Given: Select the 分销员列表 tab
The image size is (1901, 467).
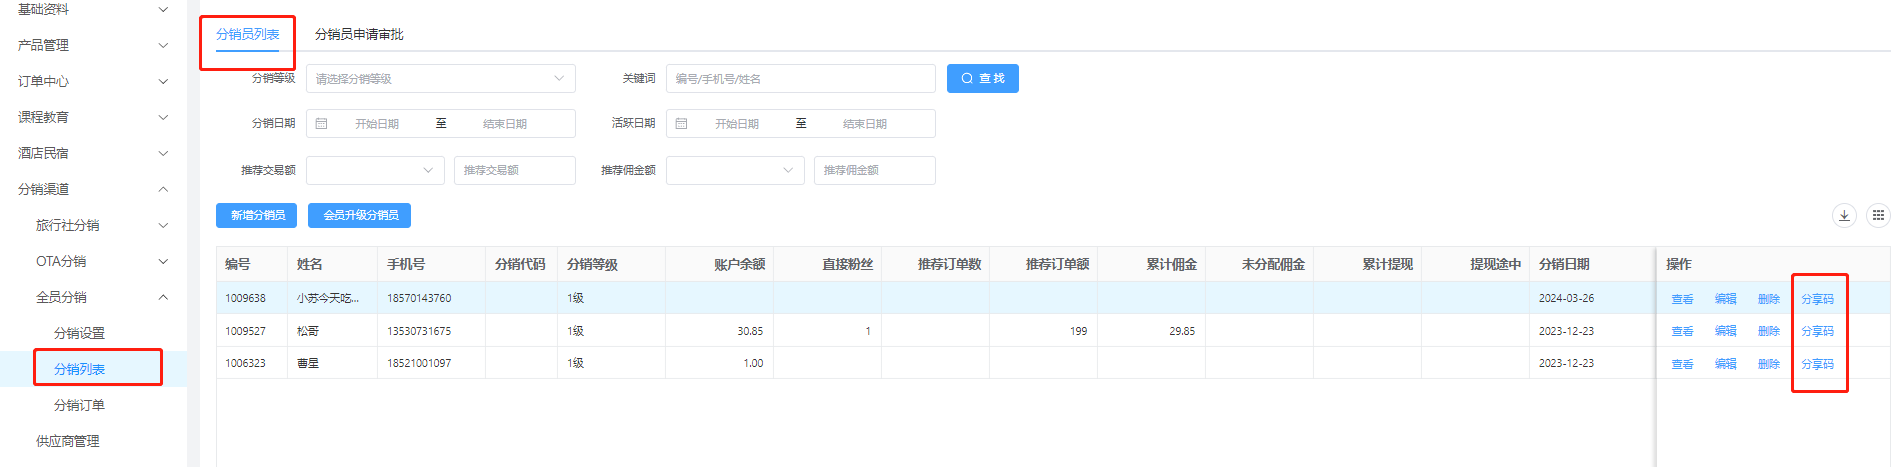Looking at the screenshot, I should point(248,35).
